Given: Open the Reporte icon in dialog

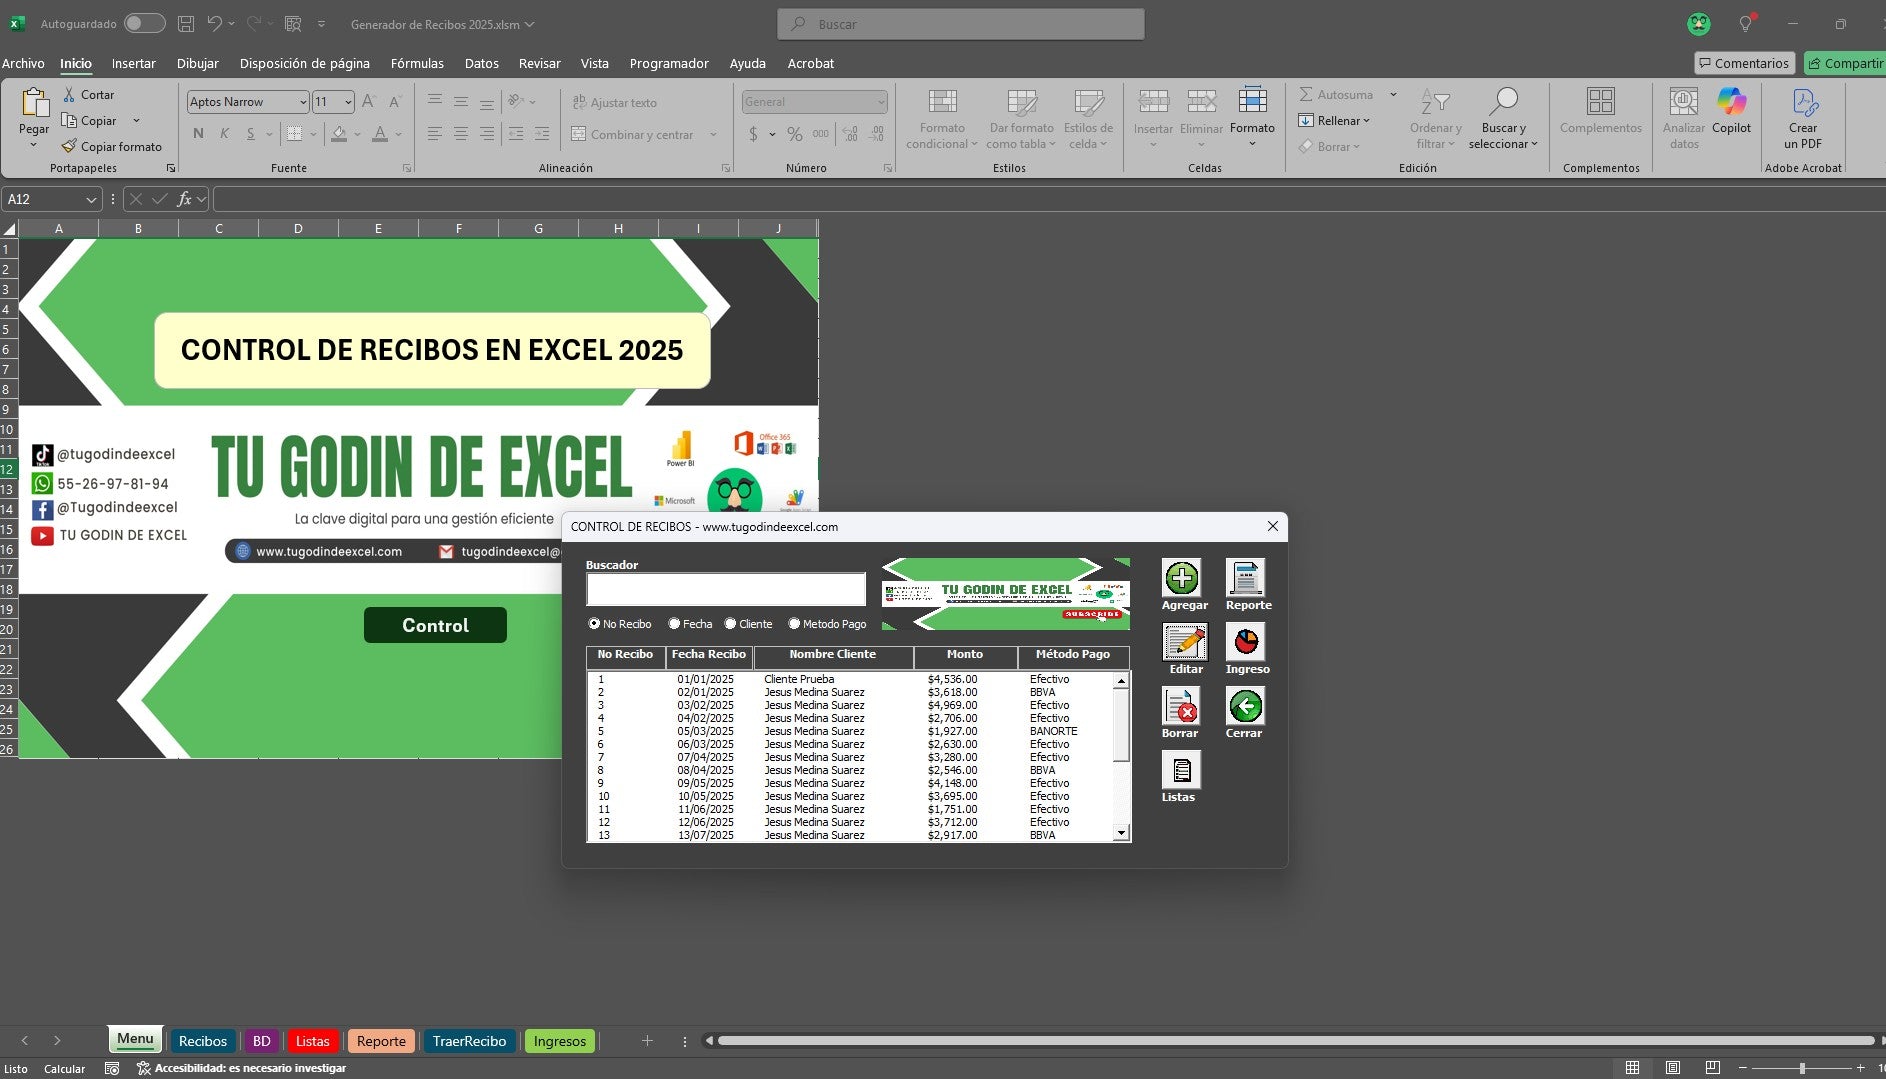Looking at the screenshot, I should (1245, 578).
